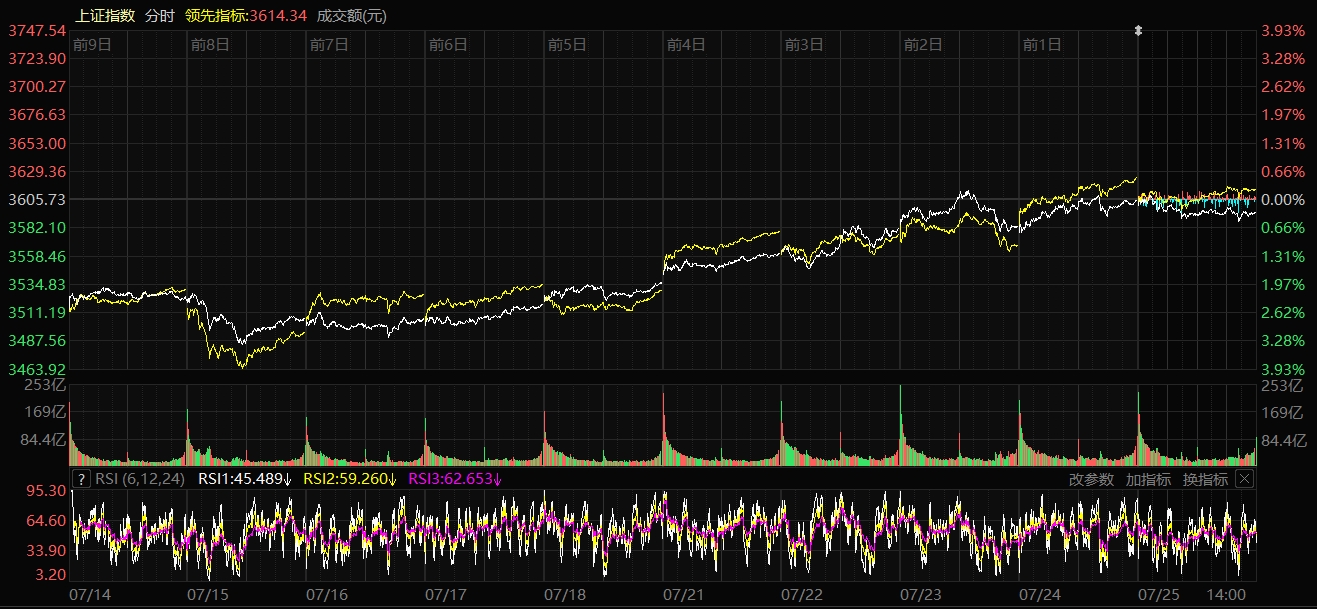Click the RSI1 value readout
This screenshot has width=1317, height=609.
click(x=245, y=479)
